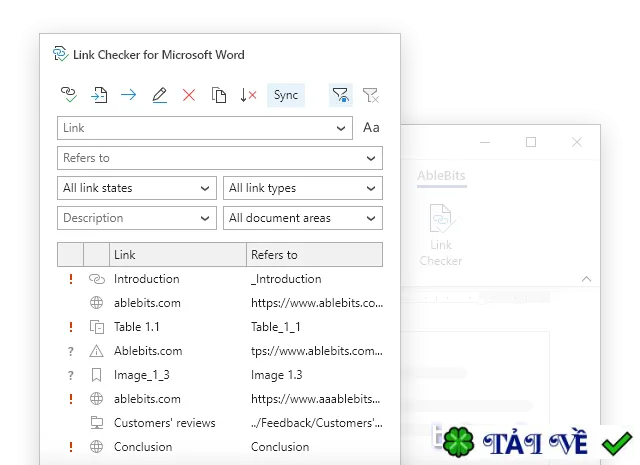Click the bookmark icon beside Image_1_3
This screenshot has height=465, width=640.
click(96, 375)
